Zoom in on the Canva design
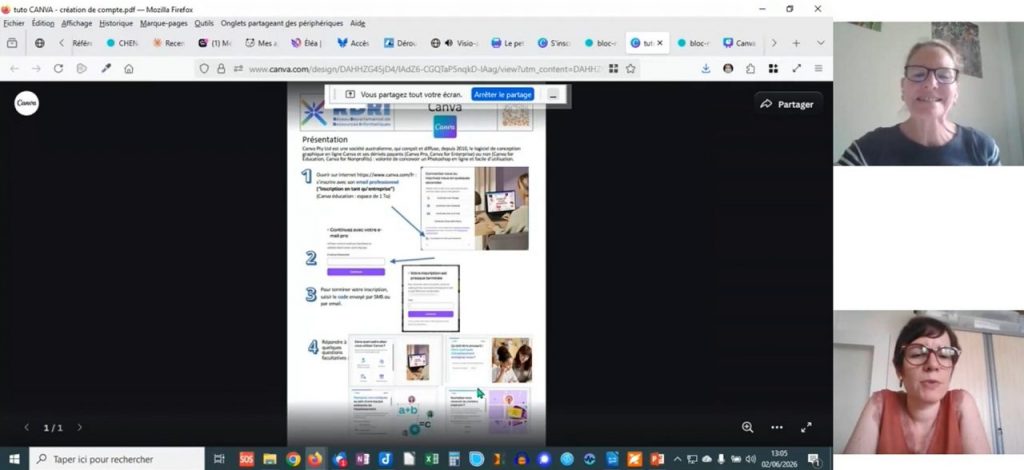Screen dimensions: 1024x470 point(748,428)
